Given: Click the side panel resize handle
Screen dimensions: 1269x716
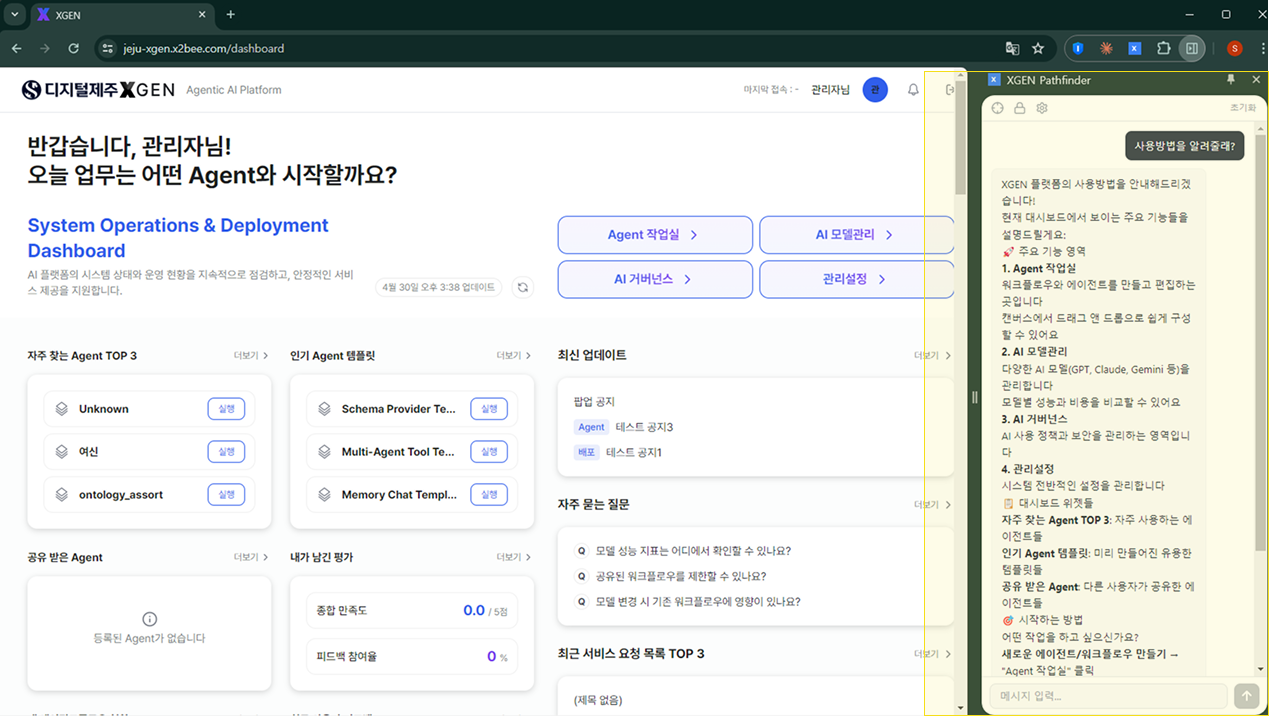Looking at the screenshot, I should (x=975, y=397).
